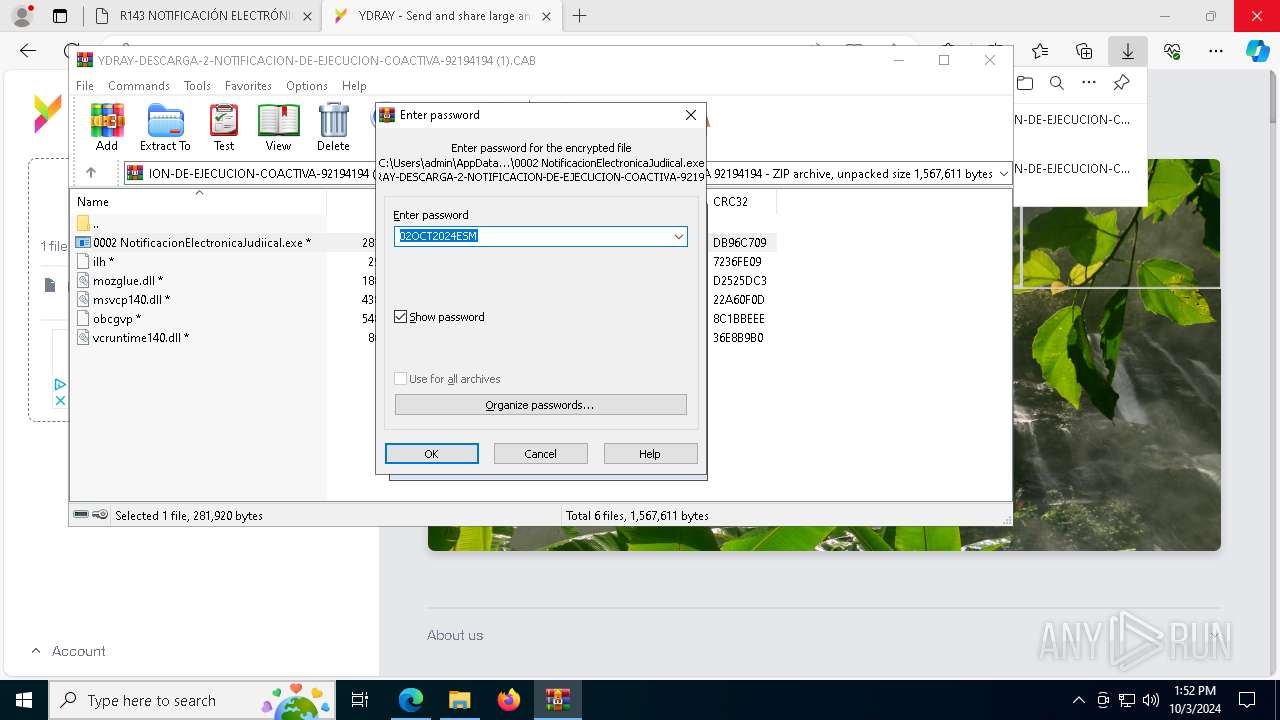Open Firefox from the taskbar
1280x720 pixels.
508,700
